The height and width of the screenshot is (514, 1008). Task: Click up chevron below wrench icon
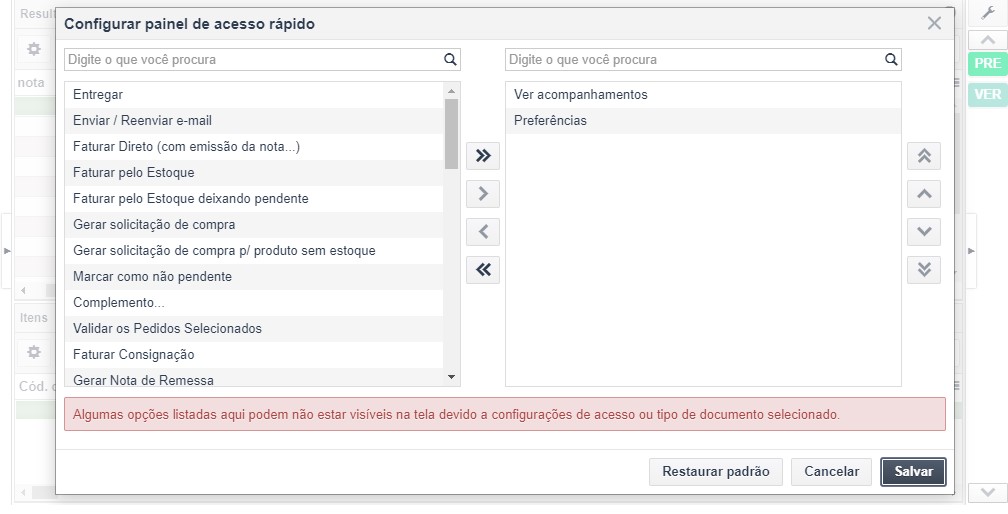[988, 40]
